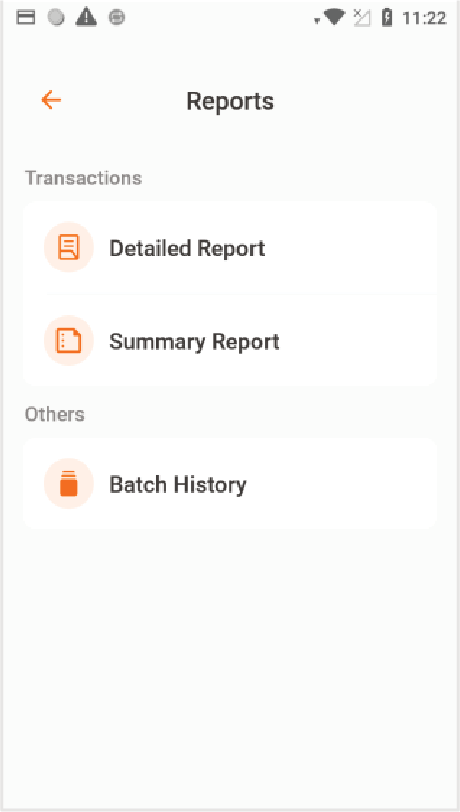Tap the 11:22 clock display
460x812 pixels.
[424, 18]
